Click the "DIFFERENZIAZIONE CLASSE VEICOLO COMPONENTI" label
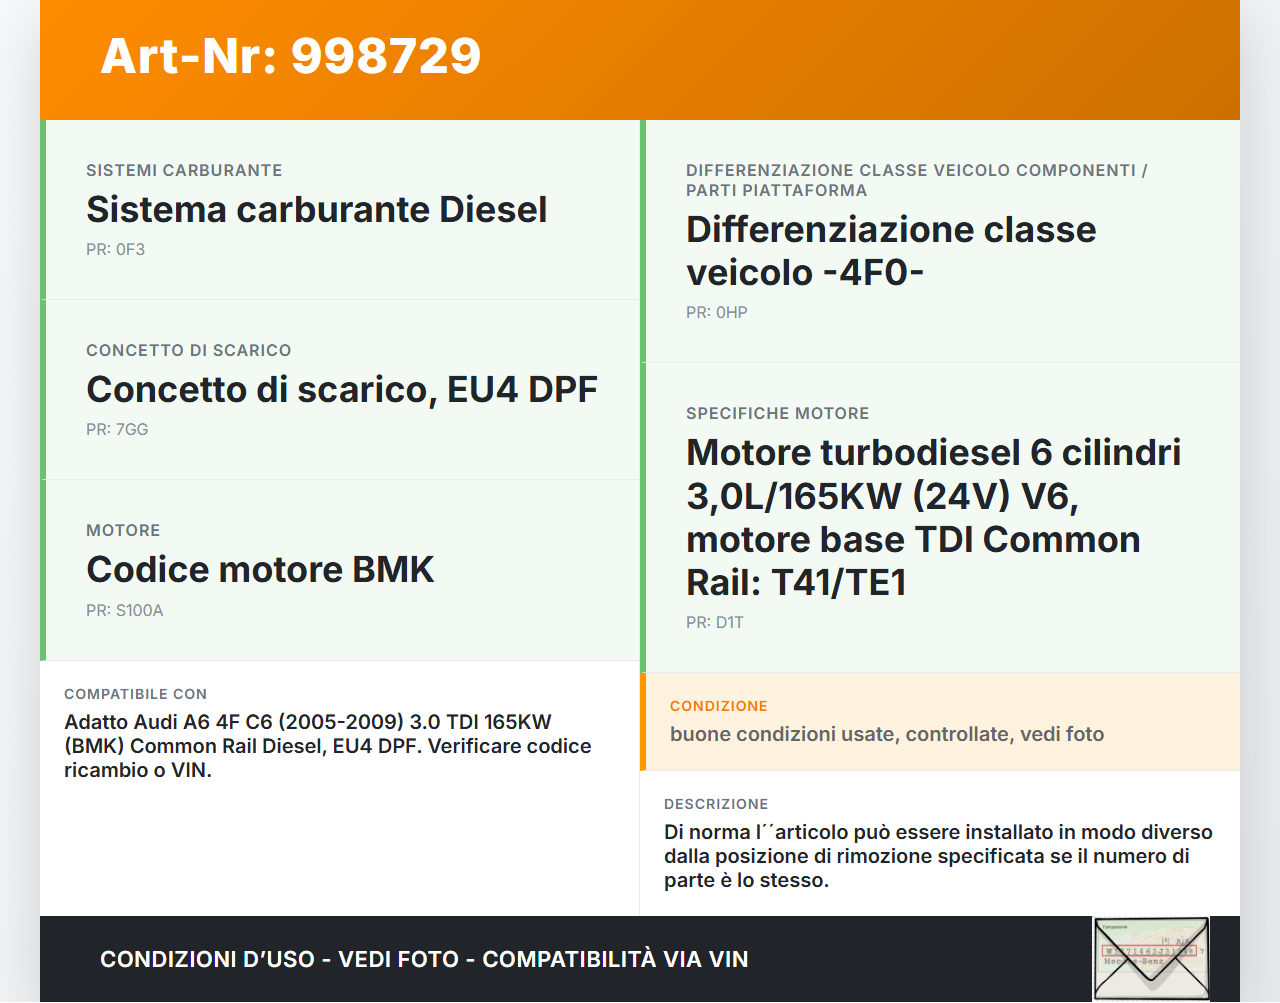 (x=916, y=181)
